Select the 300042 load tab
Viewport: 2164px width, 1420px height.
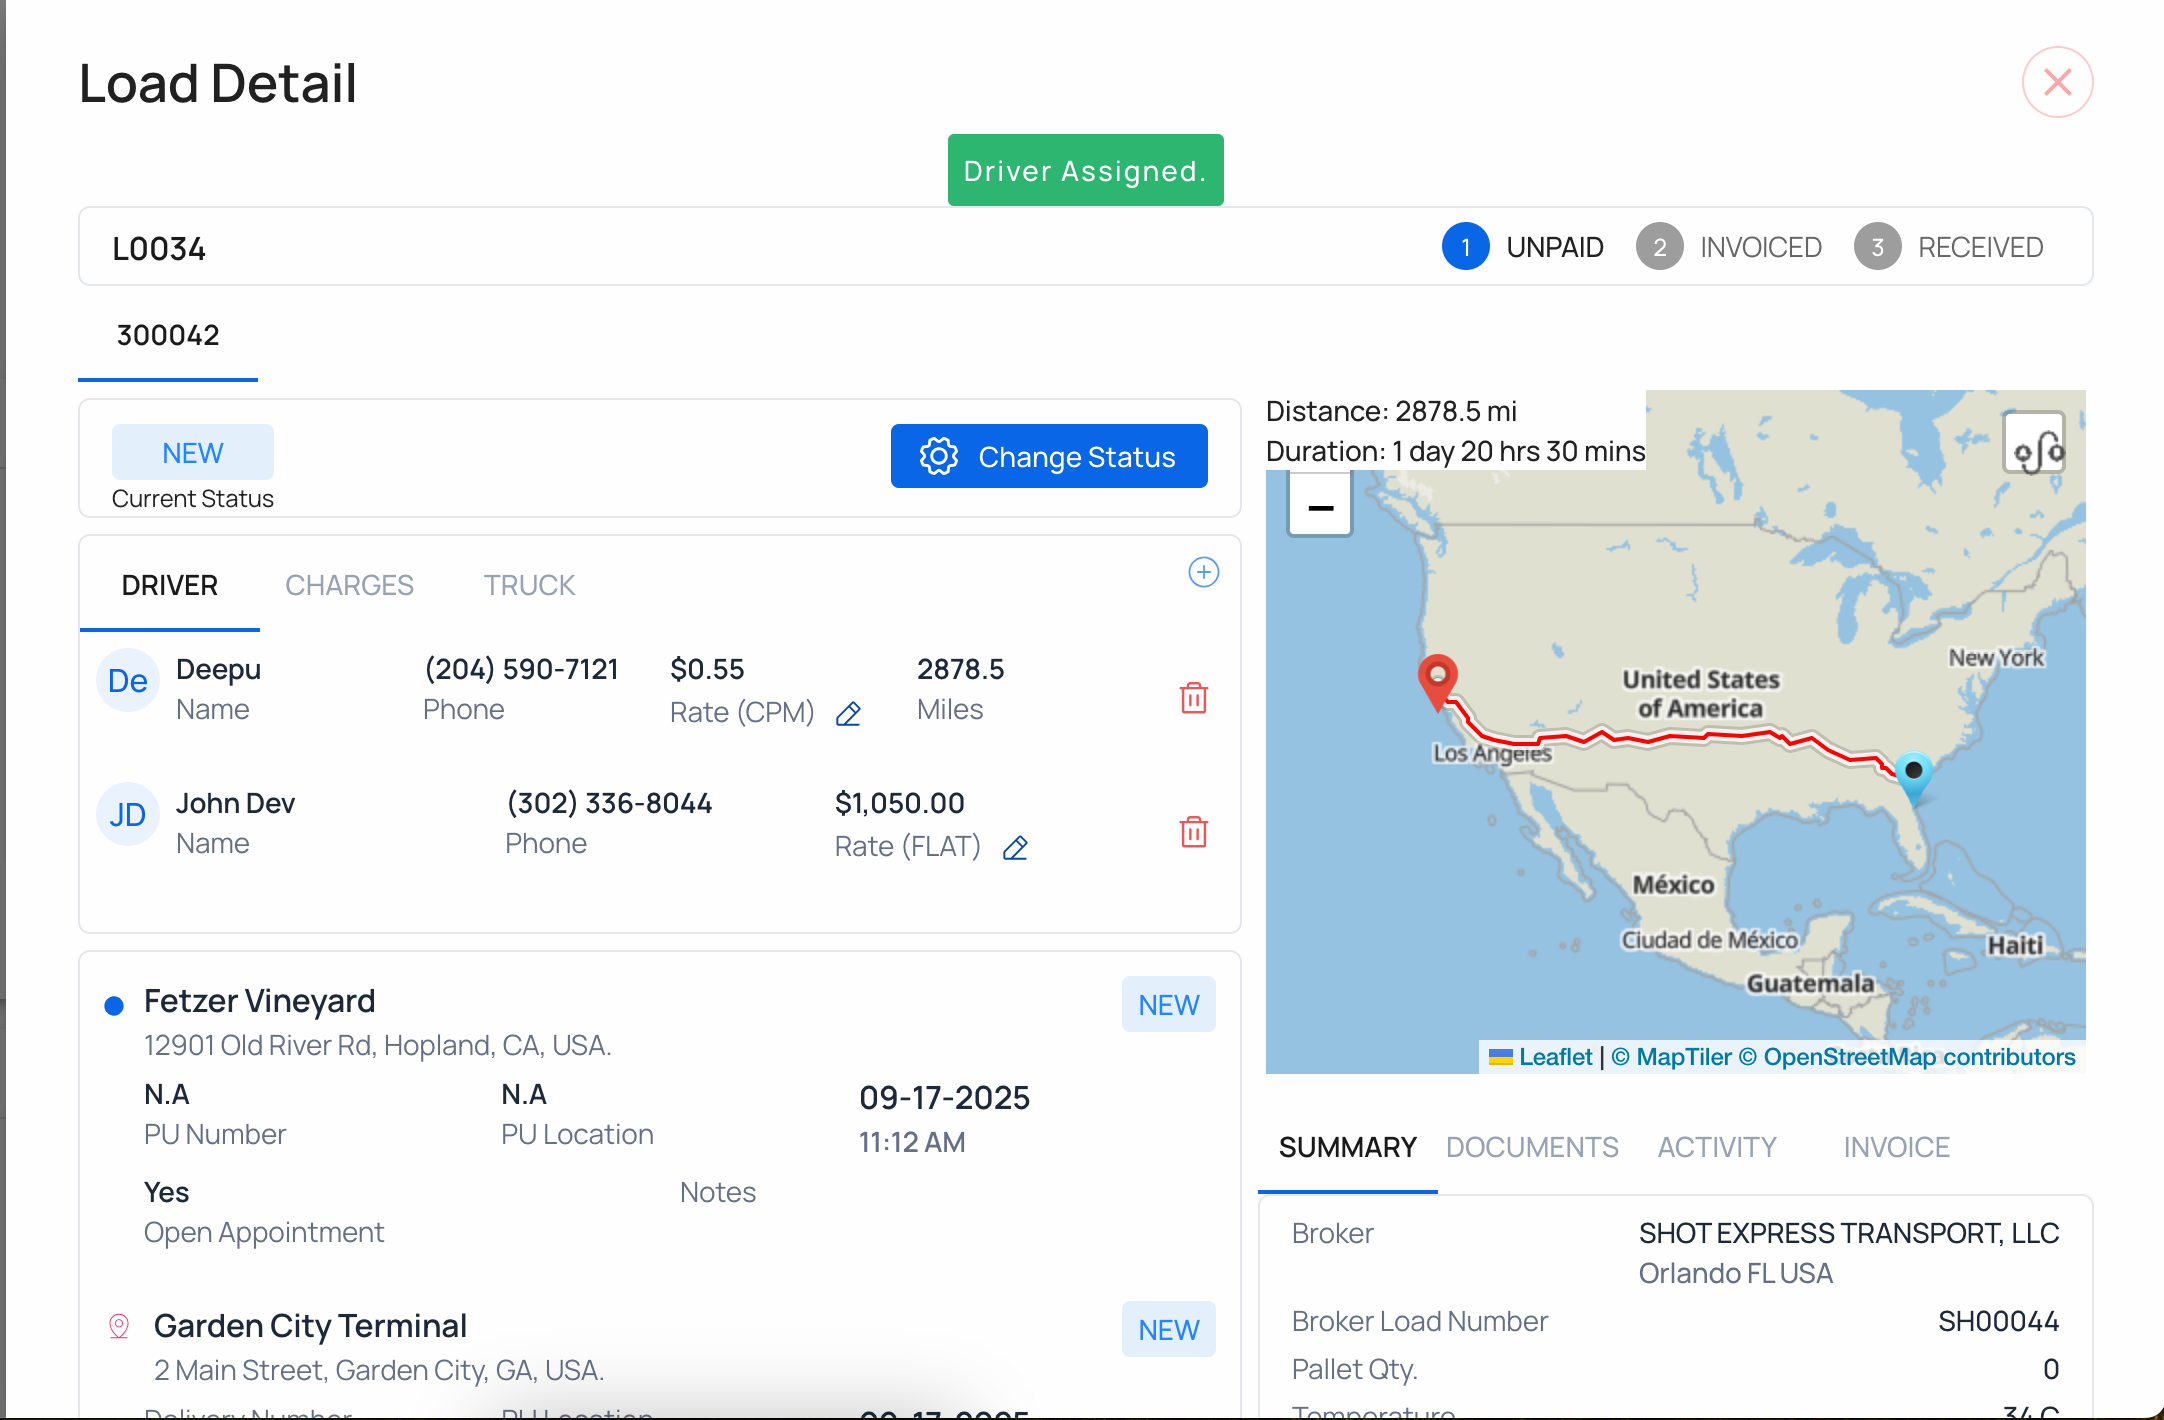167,336
